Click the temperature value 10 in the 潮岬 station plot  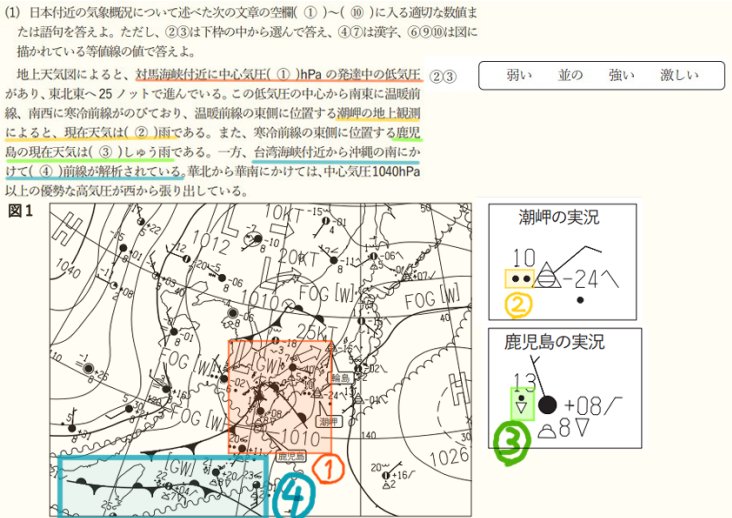524,258
